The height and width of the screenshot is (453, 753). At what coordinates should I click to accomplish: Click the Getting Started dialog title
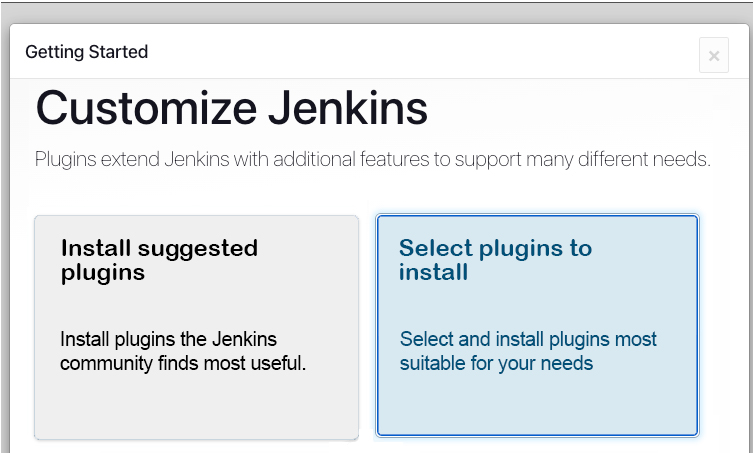86,52
